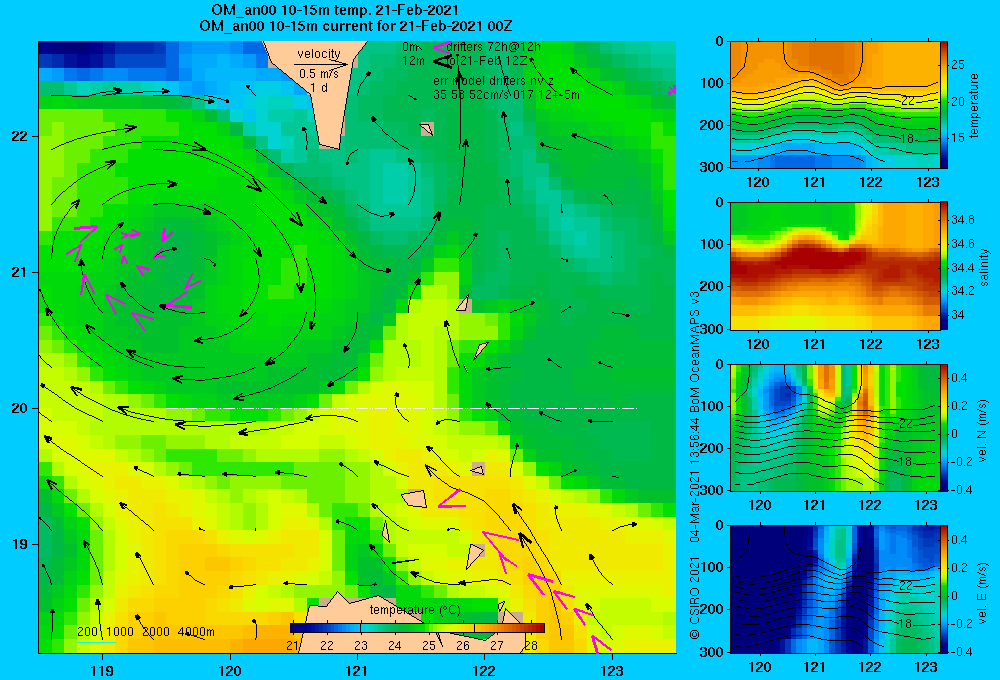The height and width of the screenshot is (680, 1000).
Task: Open the temperature depth section panel
Action: coord(834,105)
